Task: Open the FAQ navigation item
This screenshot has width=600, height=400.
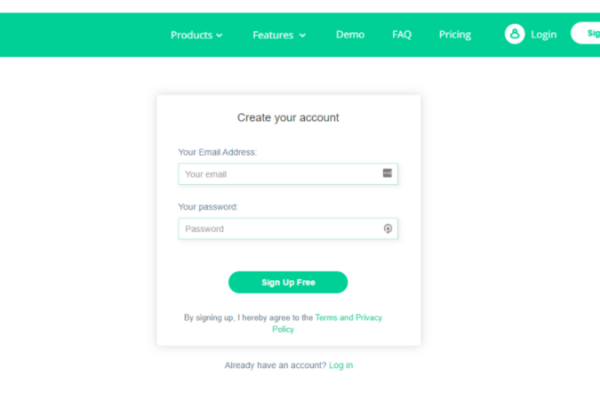Action: tap(402, 34)
